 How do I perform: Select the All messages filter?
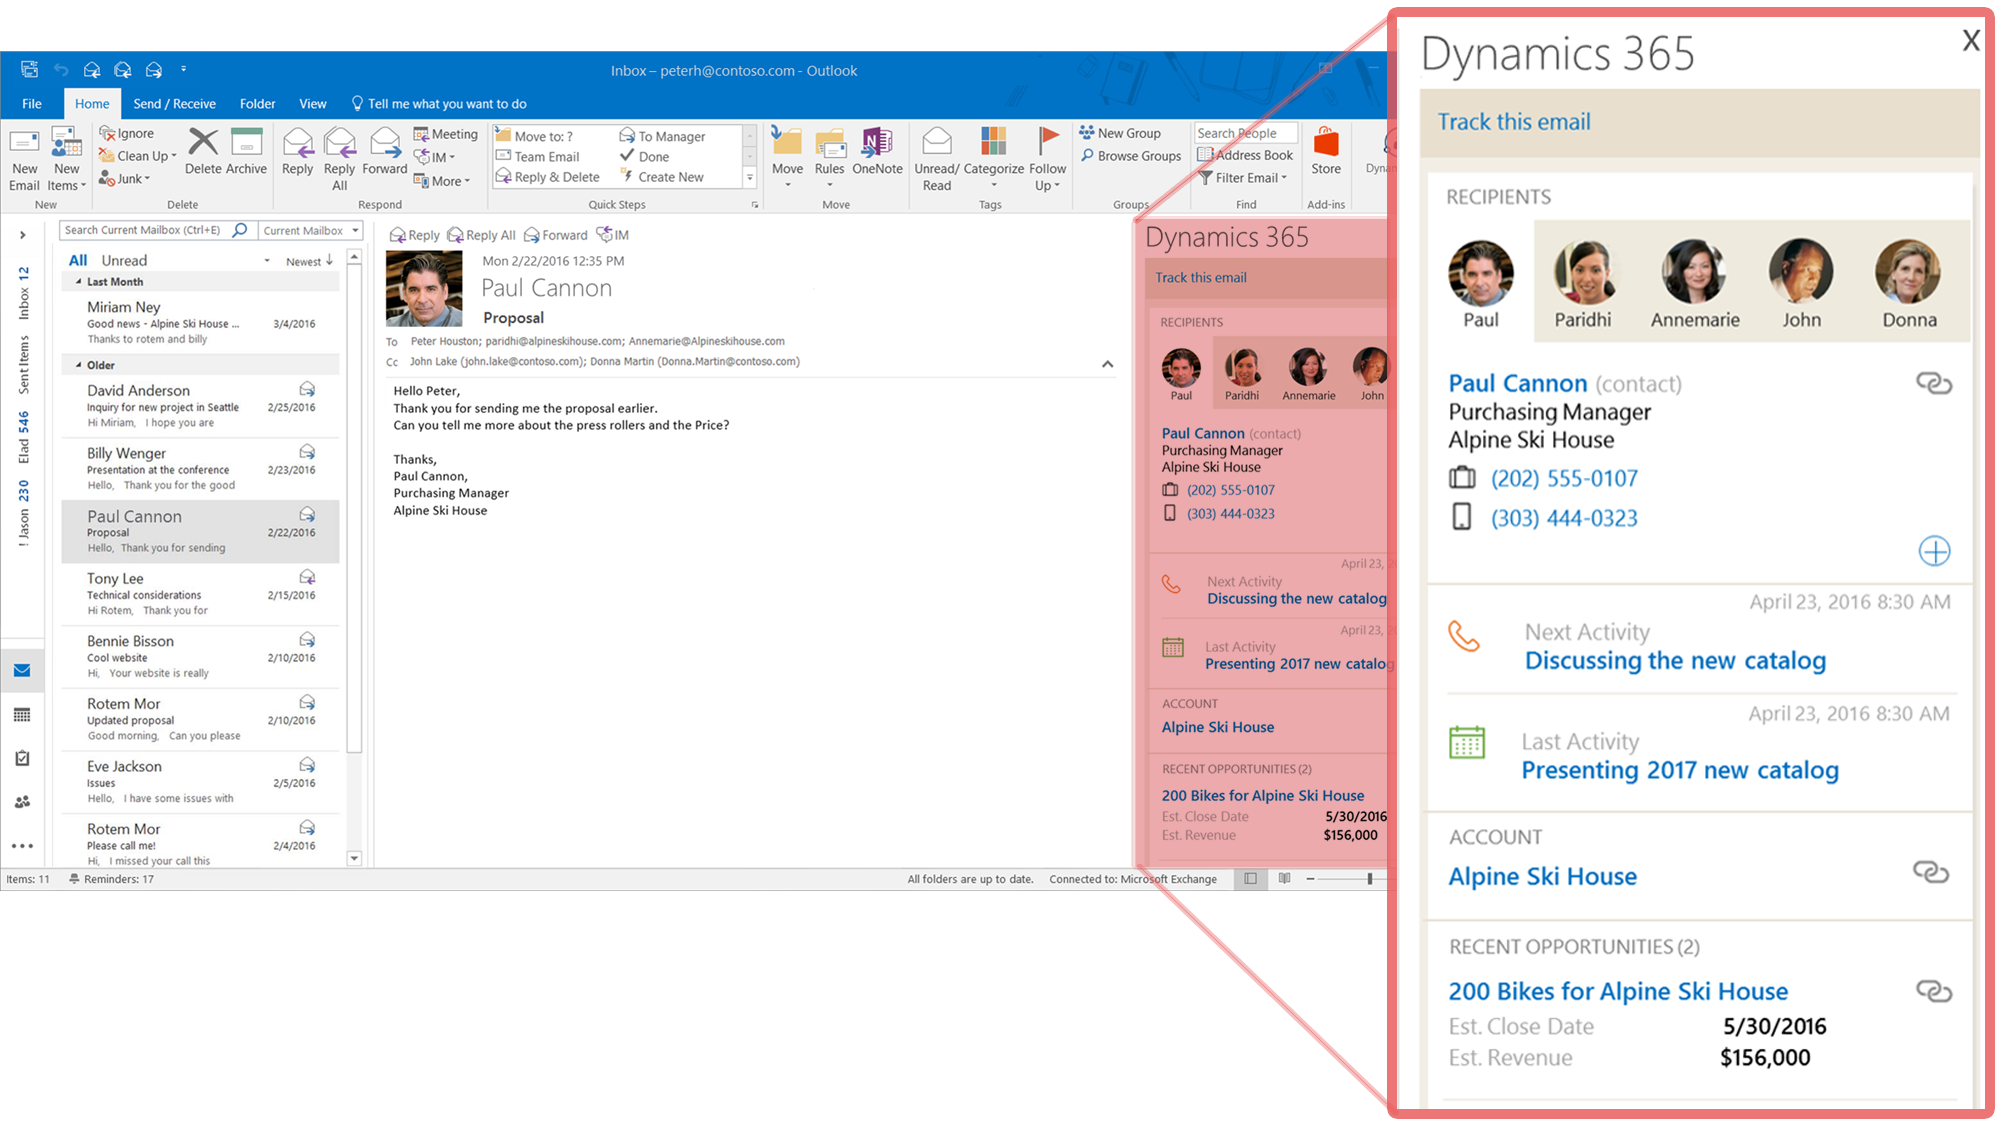[x=78, y=260]
